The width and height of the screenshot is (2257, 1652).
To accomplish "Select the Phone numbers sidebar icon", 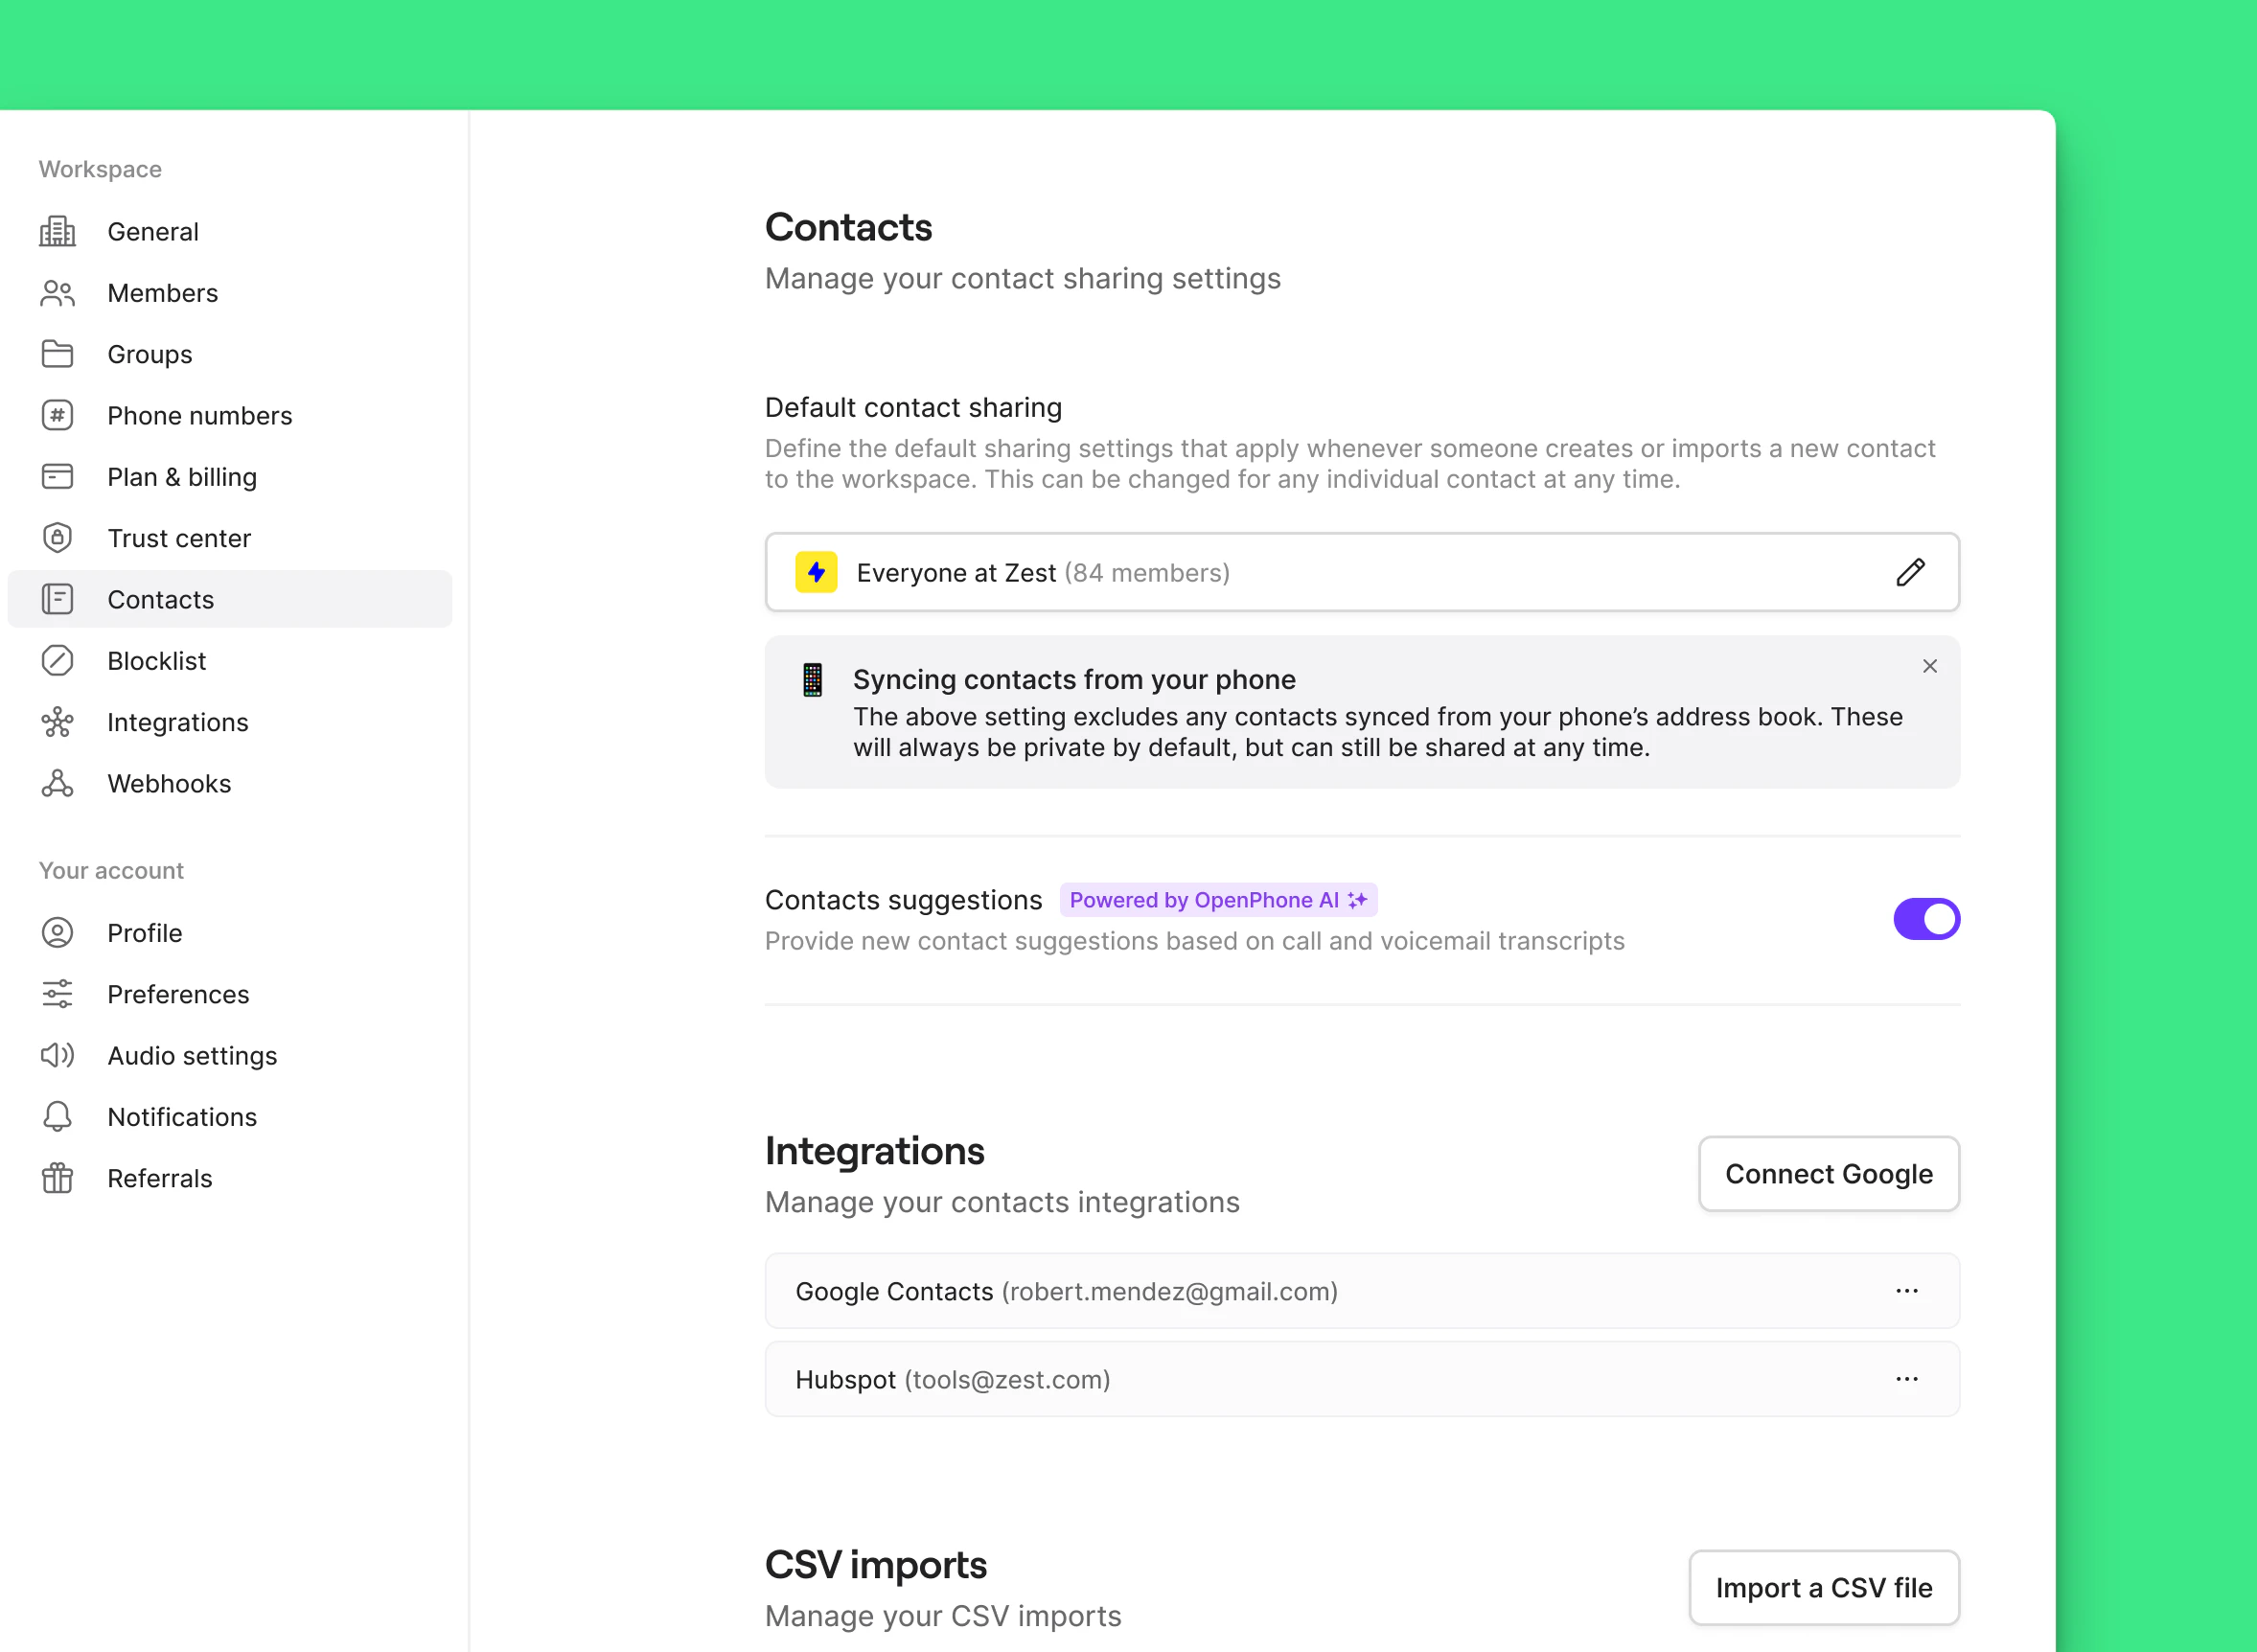I will (57, 415).
